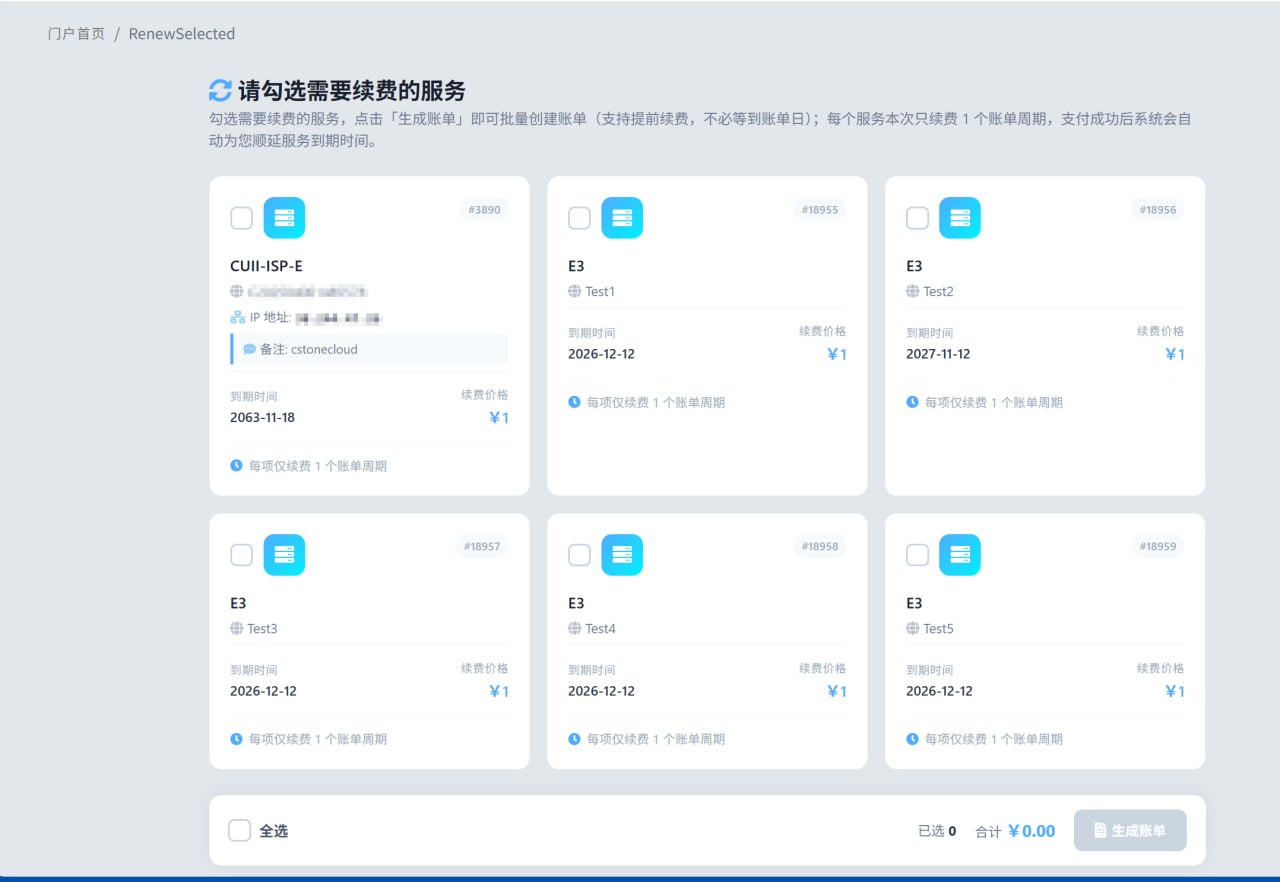Click the total amount ￥0.00
This screenshot has height=882, width=1280.
pyautogui.click(x=1031, y=831)
